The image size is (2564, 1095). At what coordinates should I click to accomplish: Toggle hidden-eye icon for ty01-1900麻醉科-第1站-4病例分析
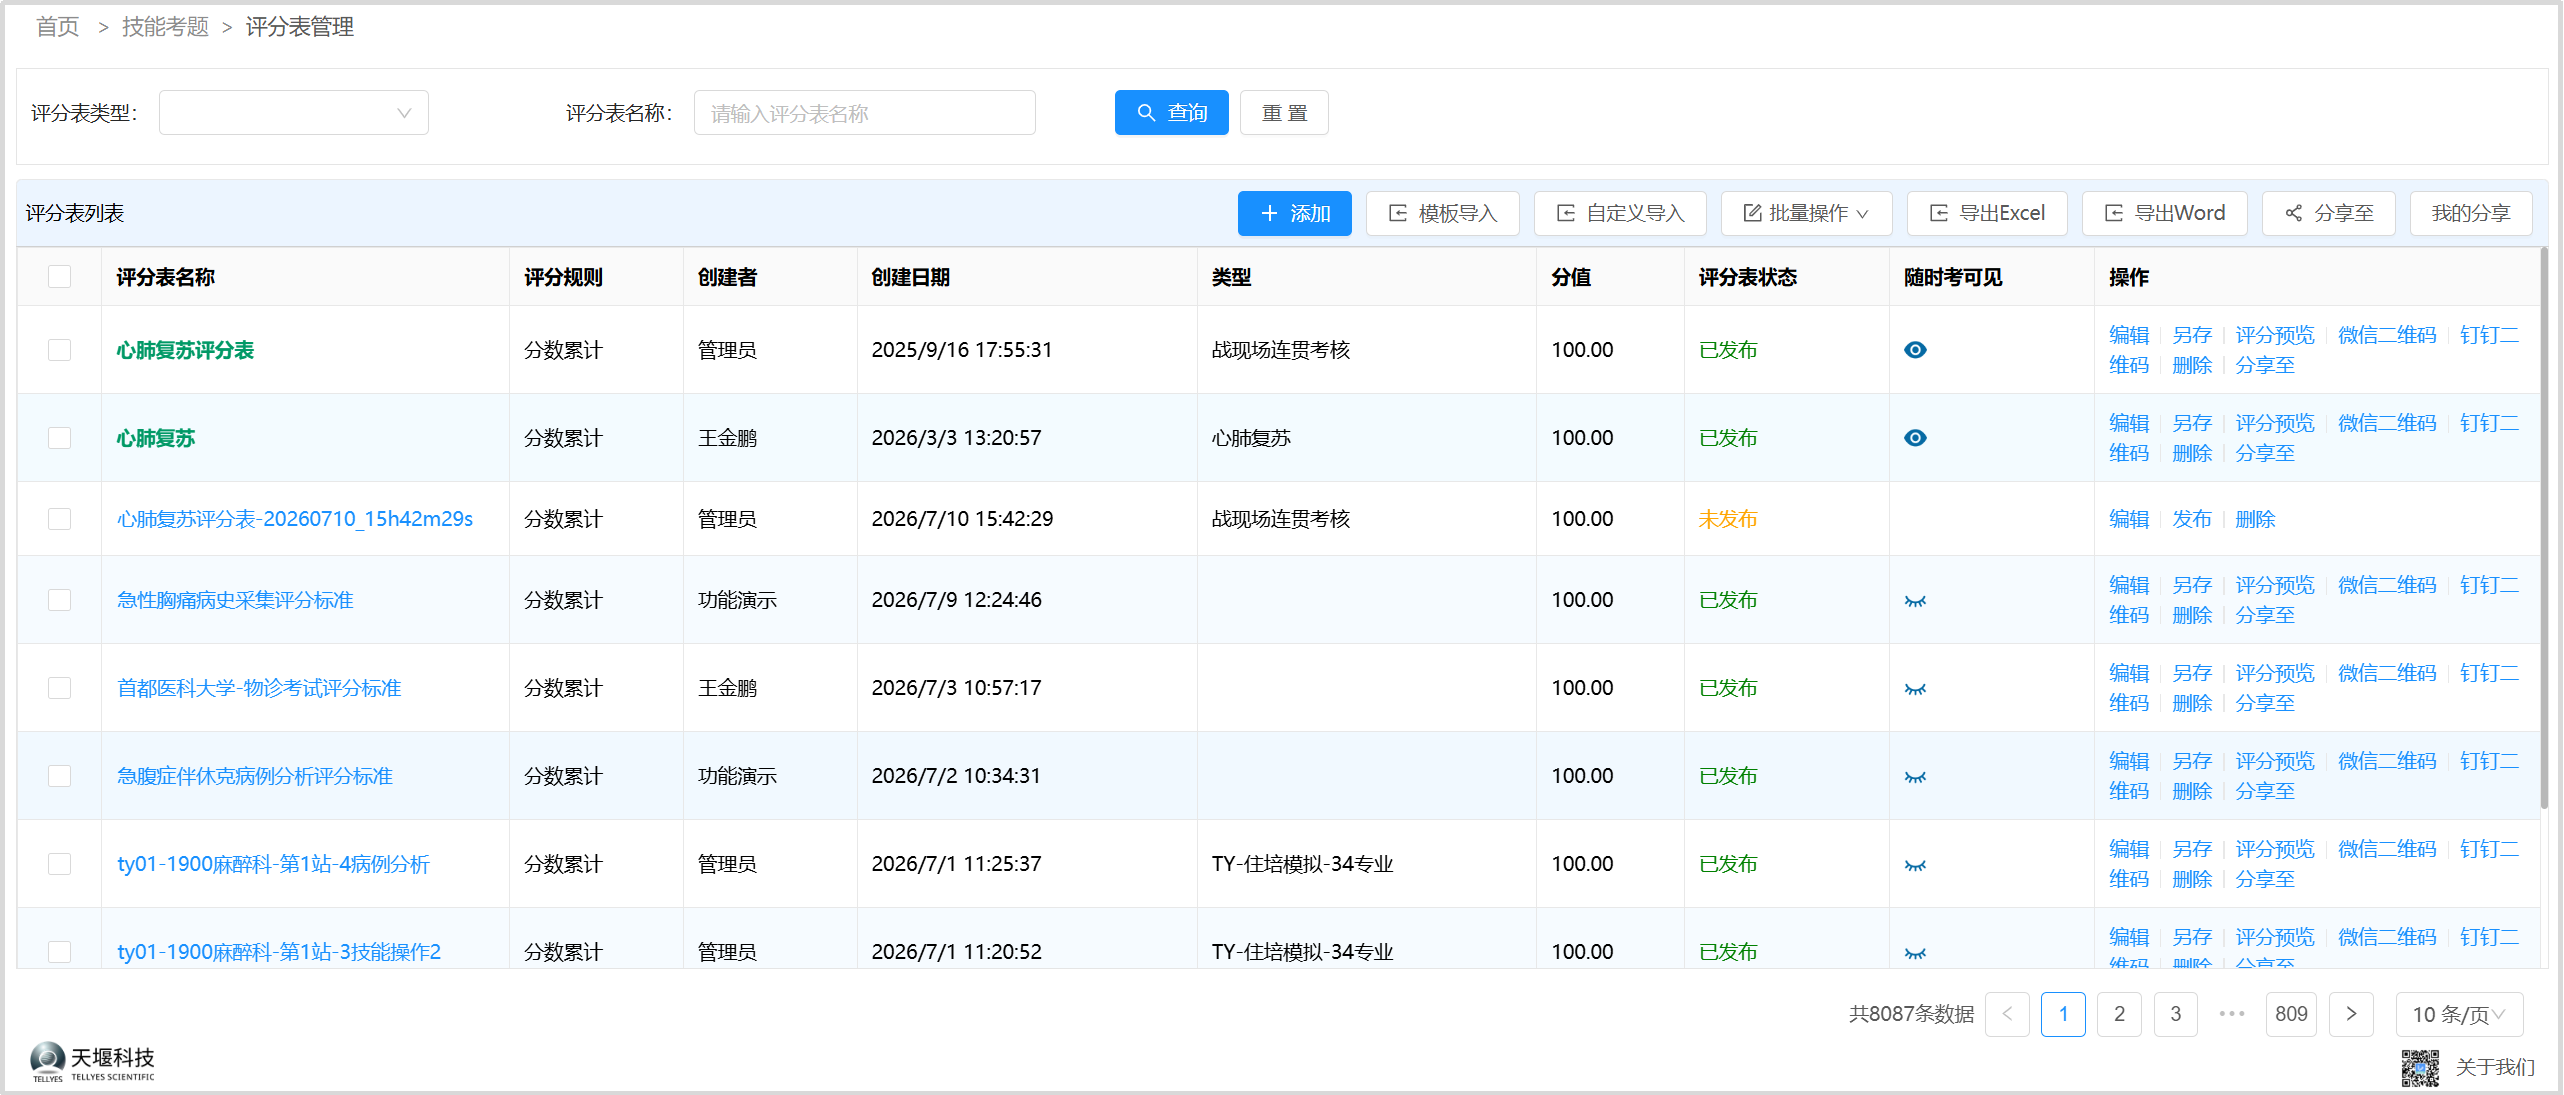click(x=1915, y=865)
